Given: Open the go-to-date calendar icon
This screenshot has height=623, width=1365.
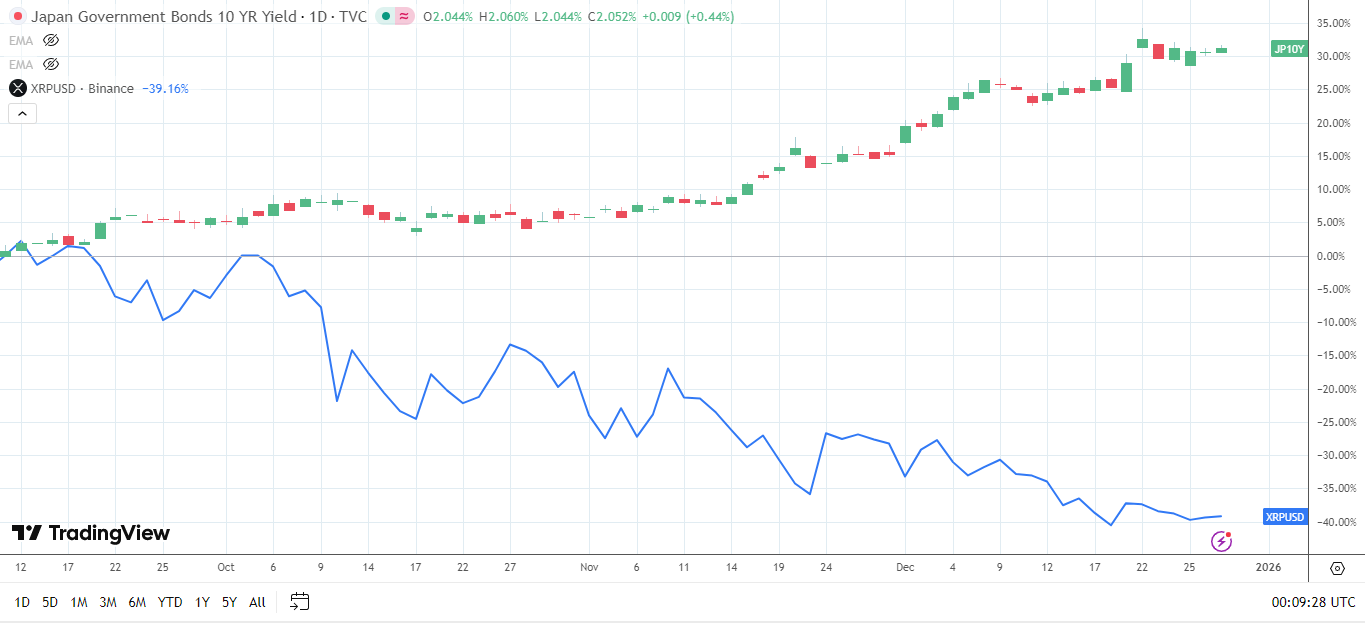Looking at the screenshot, I should 297,601.
